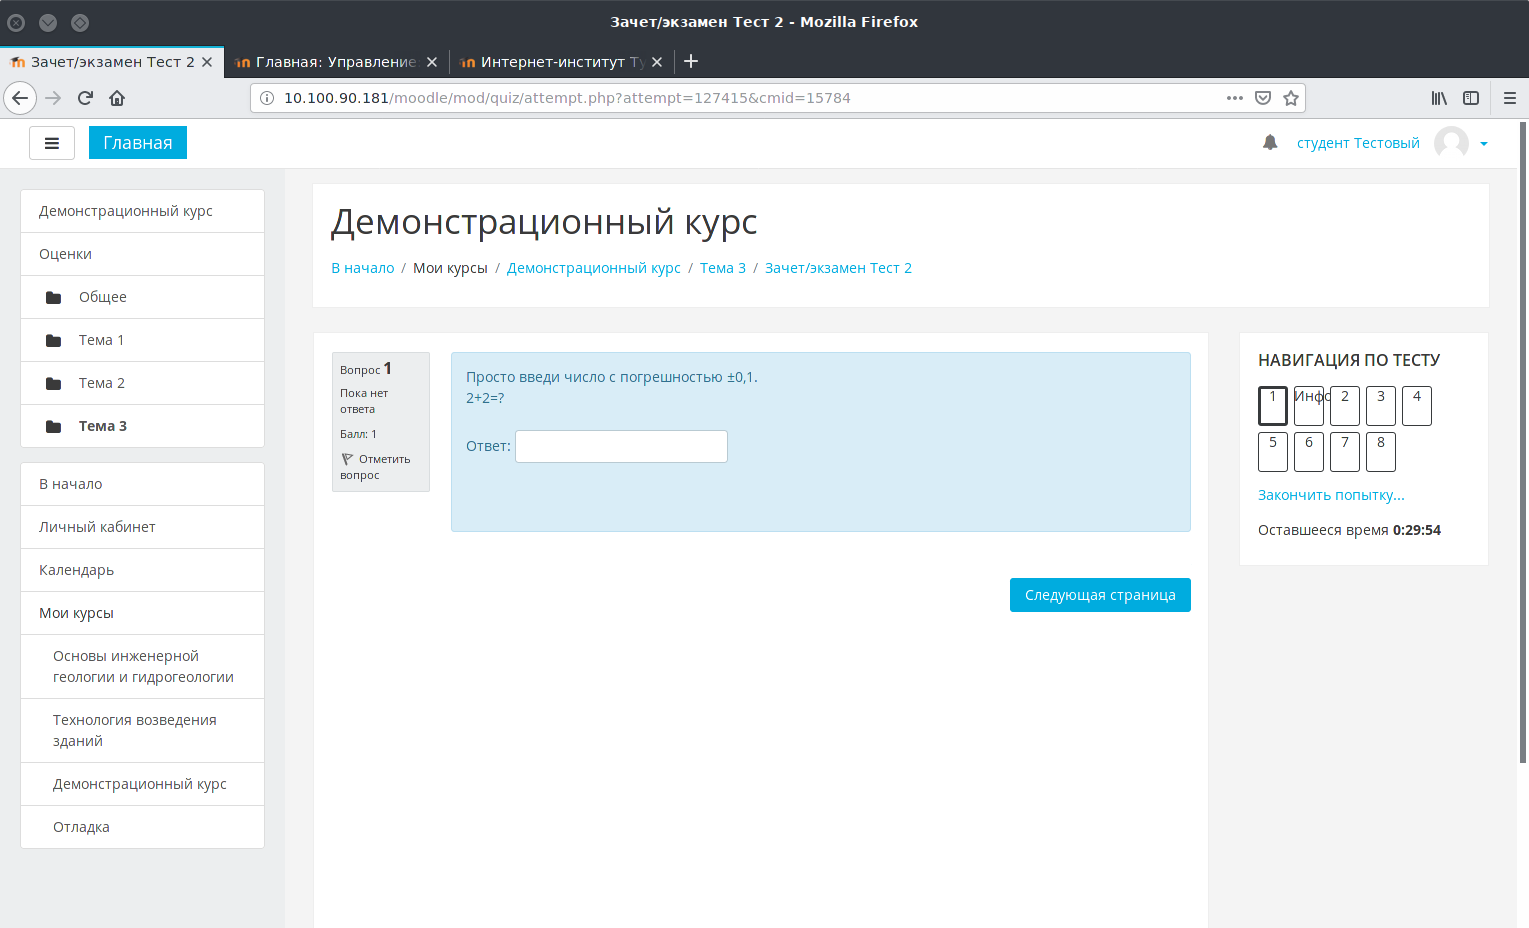1529x928 pixels.
Task: Jump to question 5 in quiz navigation
Action: (x=1273, y=452)
